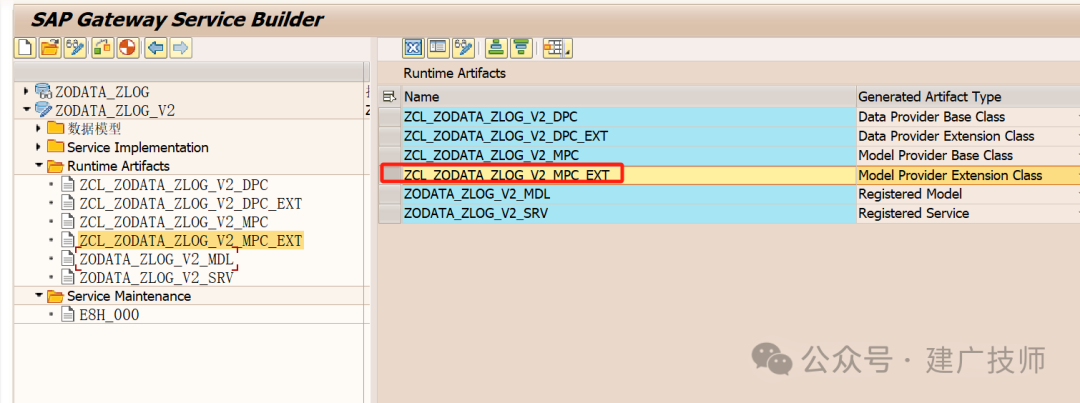This screenshot has width=1080, height=403.
Task: Click the Runtime Artifacts open folder icon
Action: click(55, 166)
